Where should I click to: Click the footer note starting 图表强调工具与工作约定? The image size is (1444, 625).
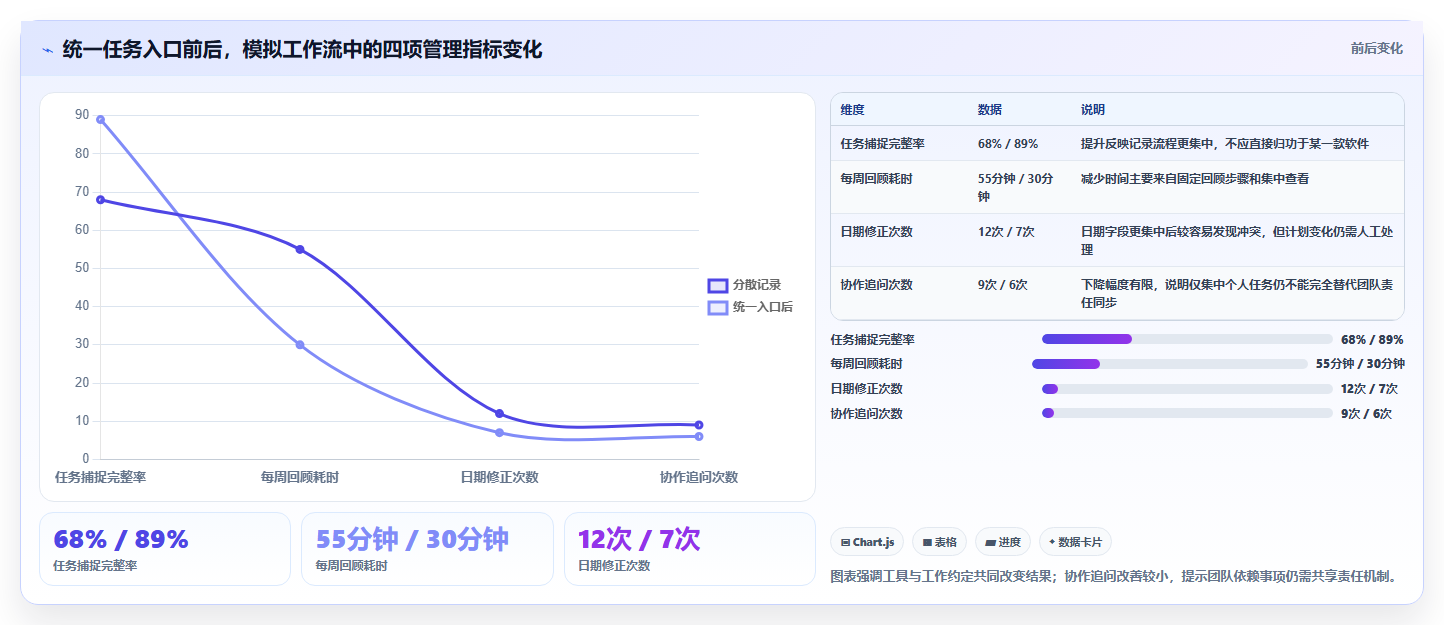[x=1113, y=576]
